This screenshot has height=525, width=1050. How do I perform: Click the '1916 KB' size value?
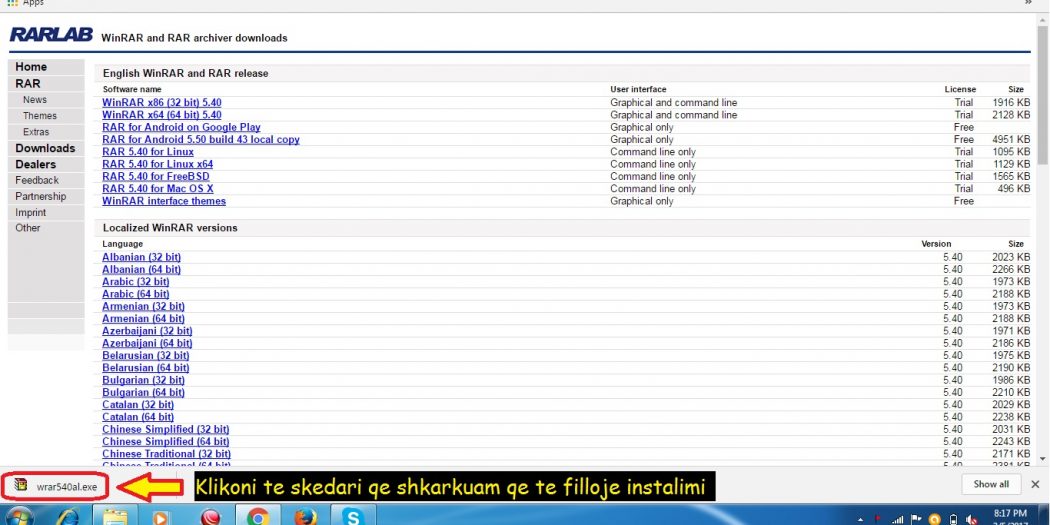(1011, 102)
